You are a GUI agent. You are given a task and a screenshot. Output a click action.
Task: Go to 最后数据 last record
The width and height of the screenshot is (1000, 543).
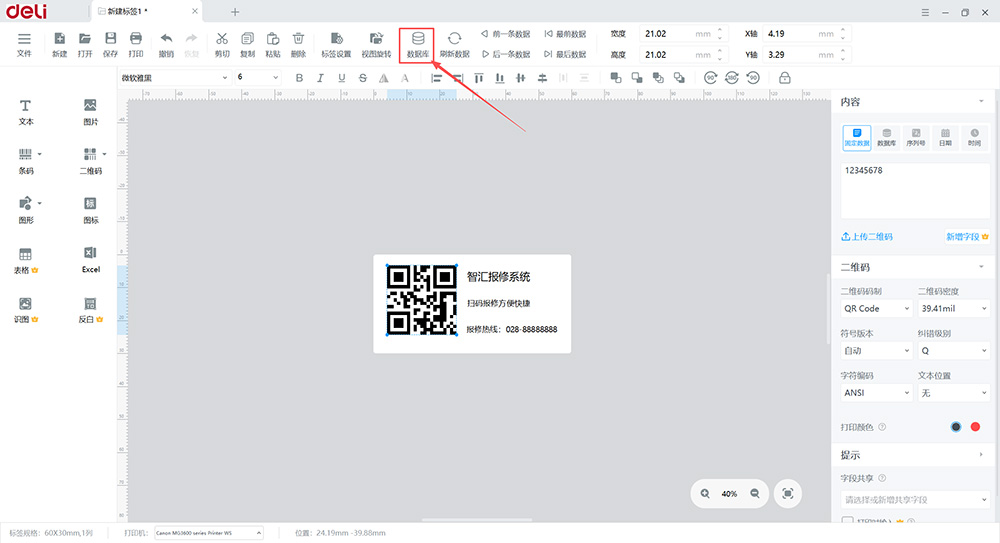point(565,54)
